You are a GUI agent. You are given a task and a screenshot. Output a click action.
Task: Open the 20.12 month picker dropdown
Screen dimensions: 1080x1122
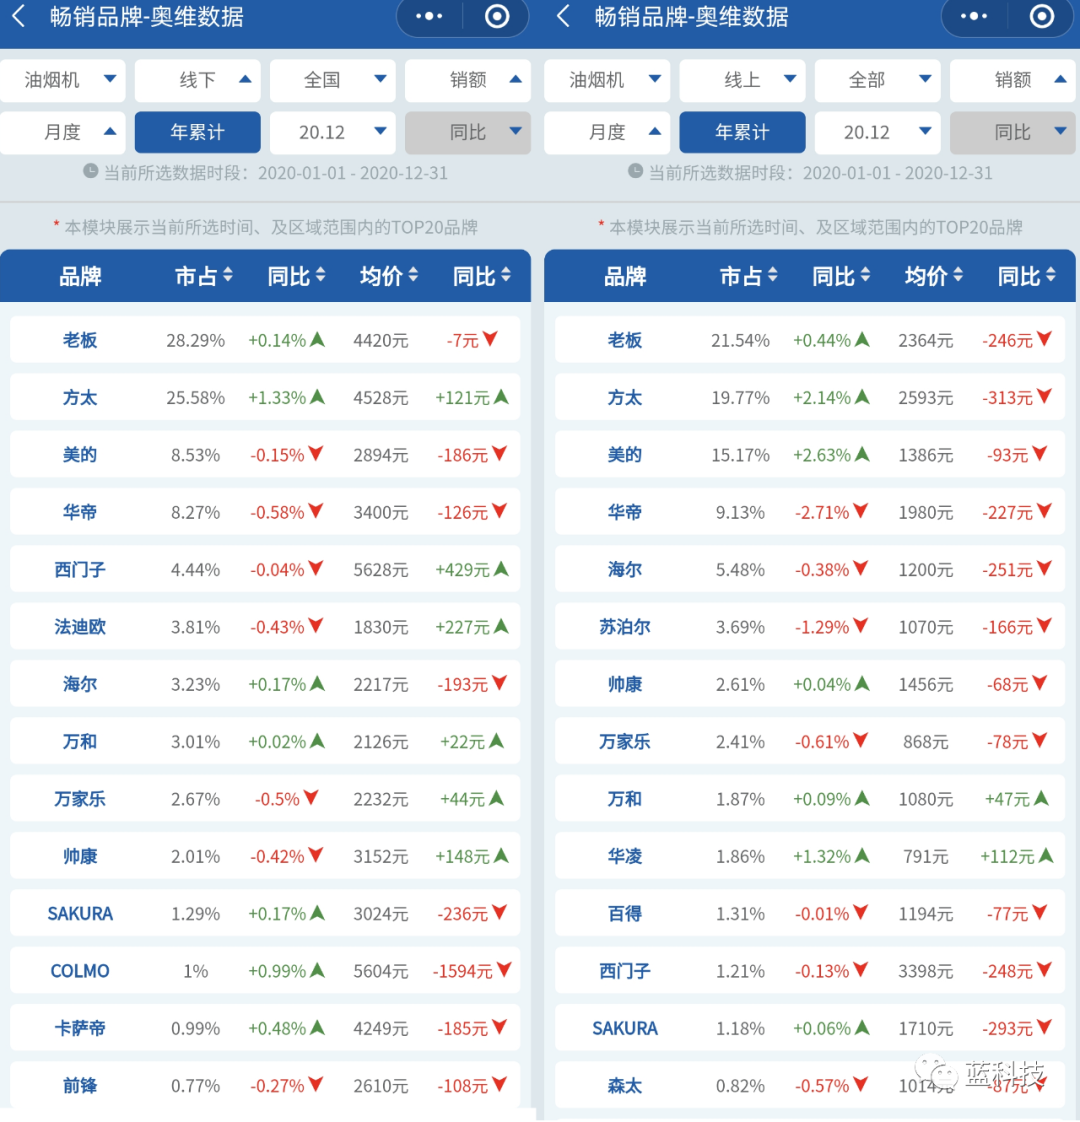tap(333, 132)
